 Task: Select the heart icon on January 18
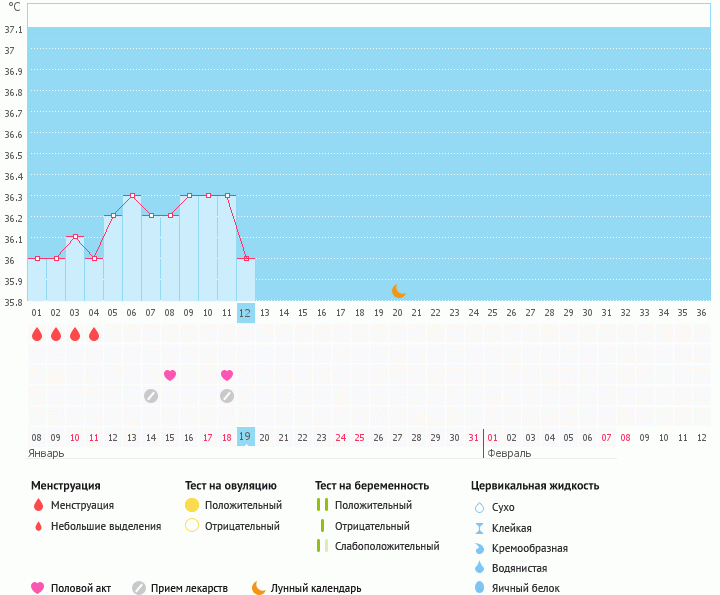[x=227, y=375]
